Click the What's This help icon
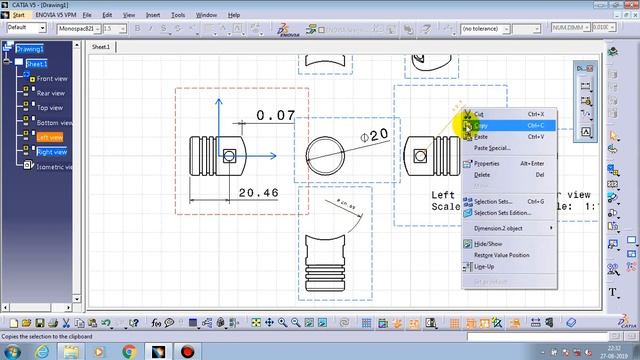Screen dimensions: 640x360 coord(133,323)
